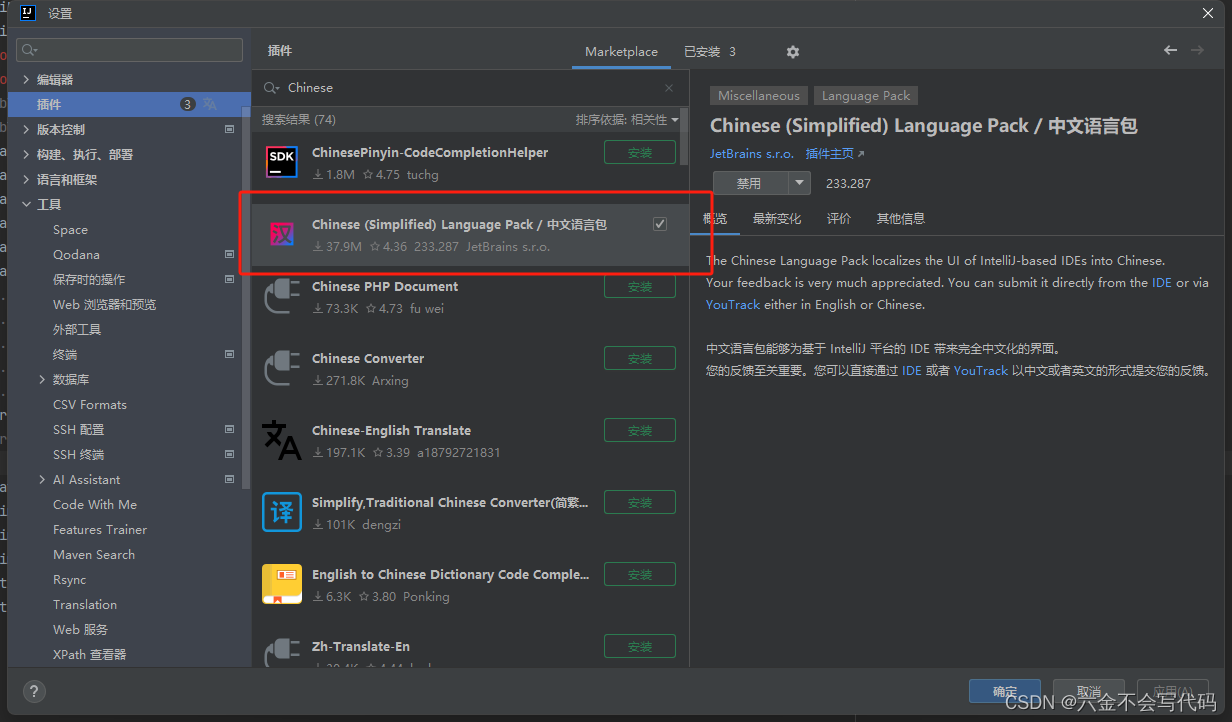Click the Chinese PHP Document plug icon
Image resolution: width=1232 pixels, height=722 pixels.
pyautogui.click(x=282, y=297)
